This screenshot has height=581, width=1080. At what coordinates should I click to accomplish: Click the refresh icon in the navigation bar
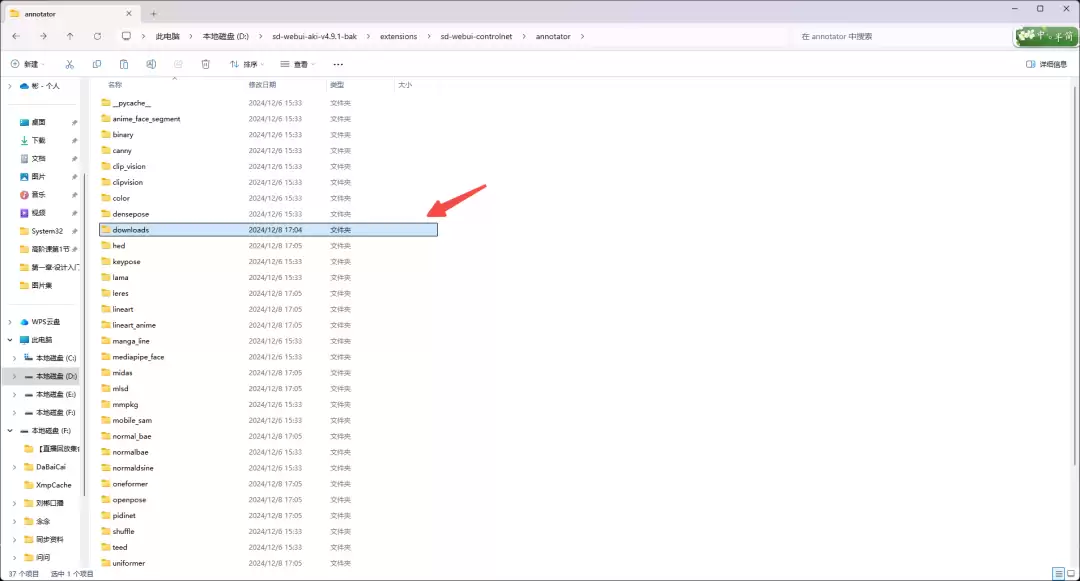click(97, 36)
